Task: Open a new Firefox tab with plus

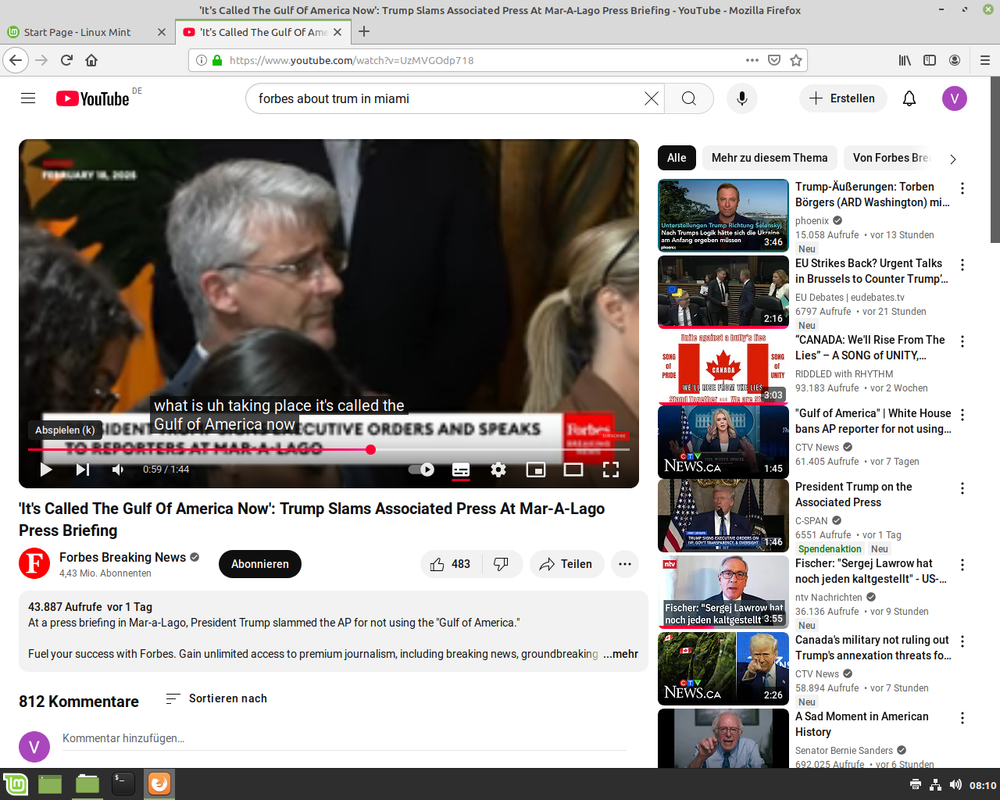Action: (364, 31)
